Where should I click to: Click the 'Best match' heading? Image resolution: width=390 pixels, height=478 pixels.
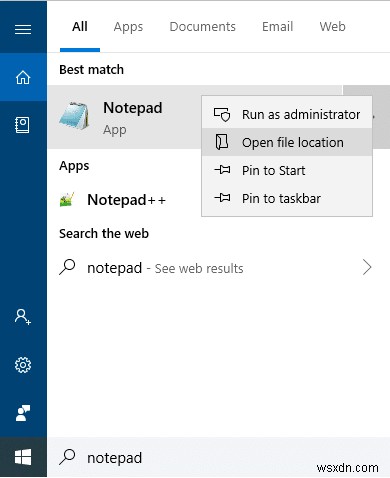(x=91, y=70)
